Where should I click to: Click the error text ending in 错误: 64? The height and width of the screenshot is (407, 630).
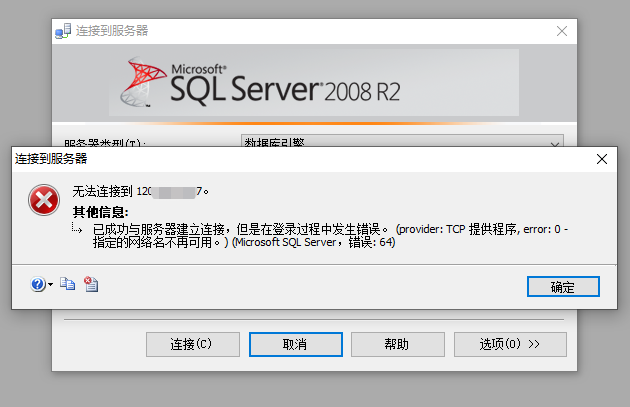(330, 235)
